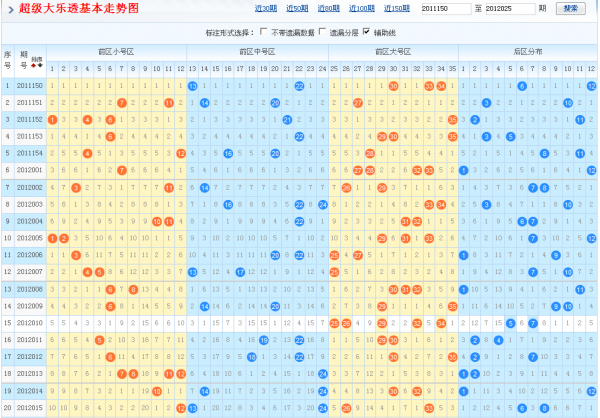Select period cell 2012010

[30, 323]
